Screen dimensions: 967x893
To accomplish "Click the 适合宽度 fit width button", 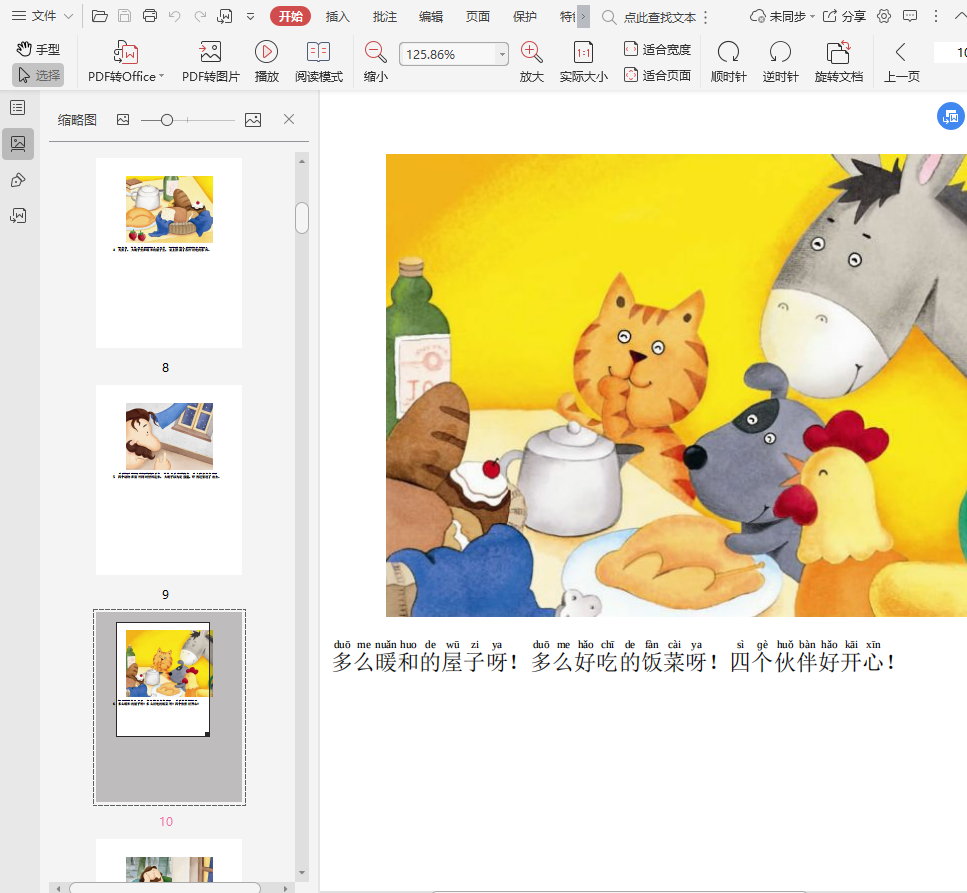I will [x=657, y=49].
